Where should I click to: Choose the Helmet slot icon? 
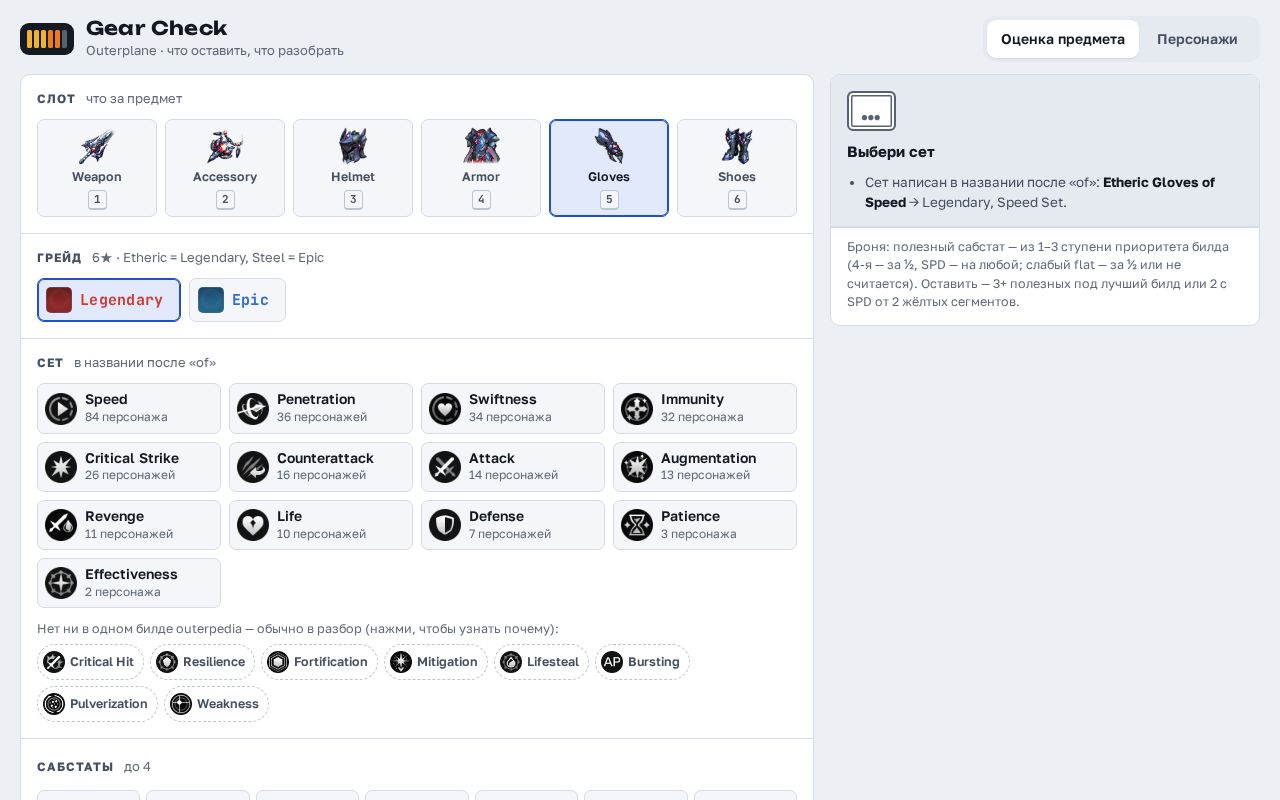353,147
